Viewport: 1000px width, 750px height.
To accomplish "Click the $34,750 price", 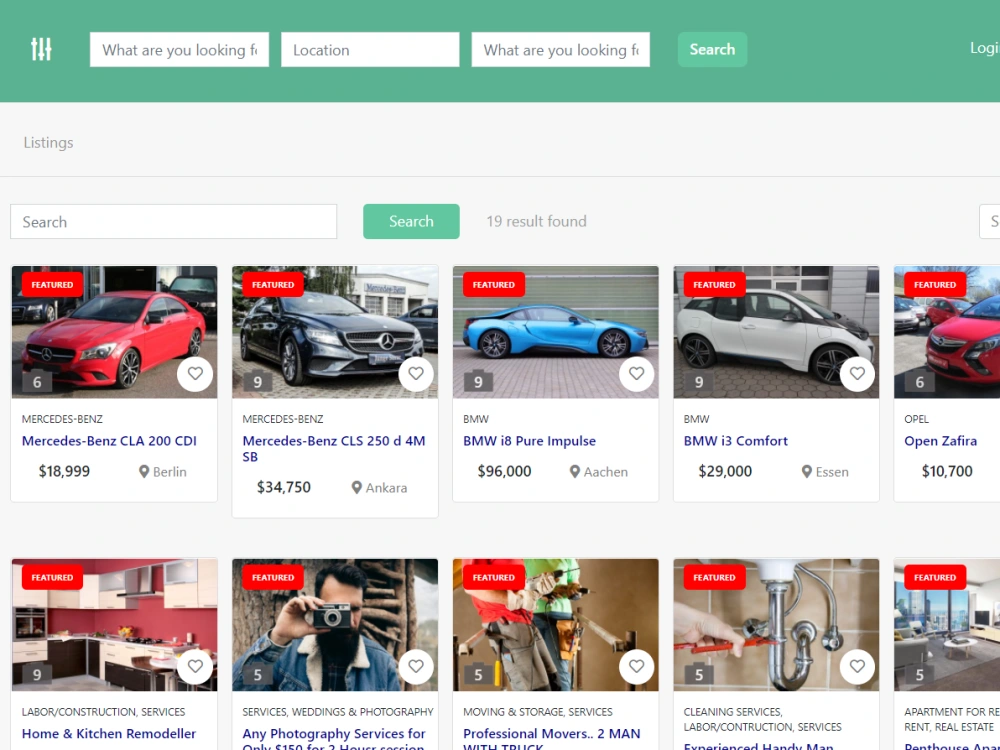I will (x=284, y=487).
